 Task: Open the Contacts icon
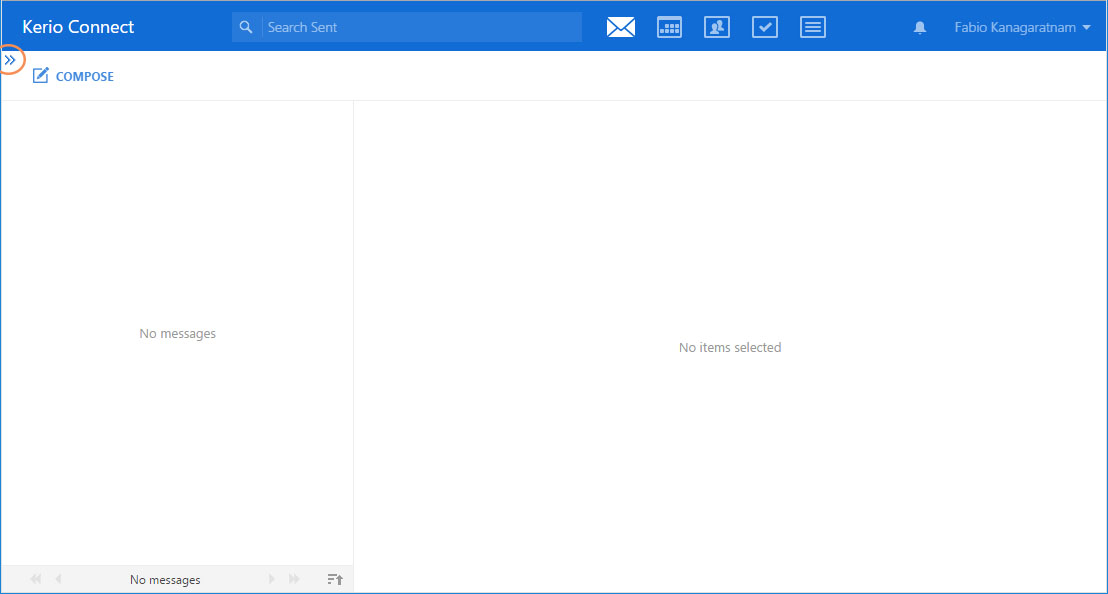pos(717,28)
